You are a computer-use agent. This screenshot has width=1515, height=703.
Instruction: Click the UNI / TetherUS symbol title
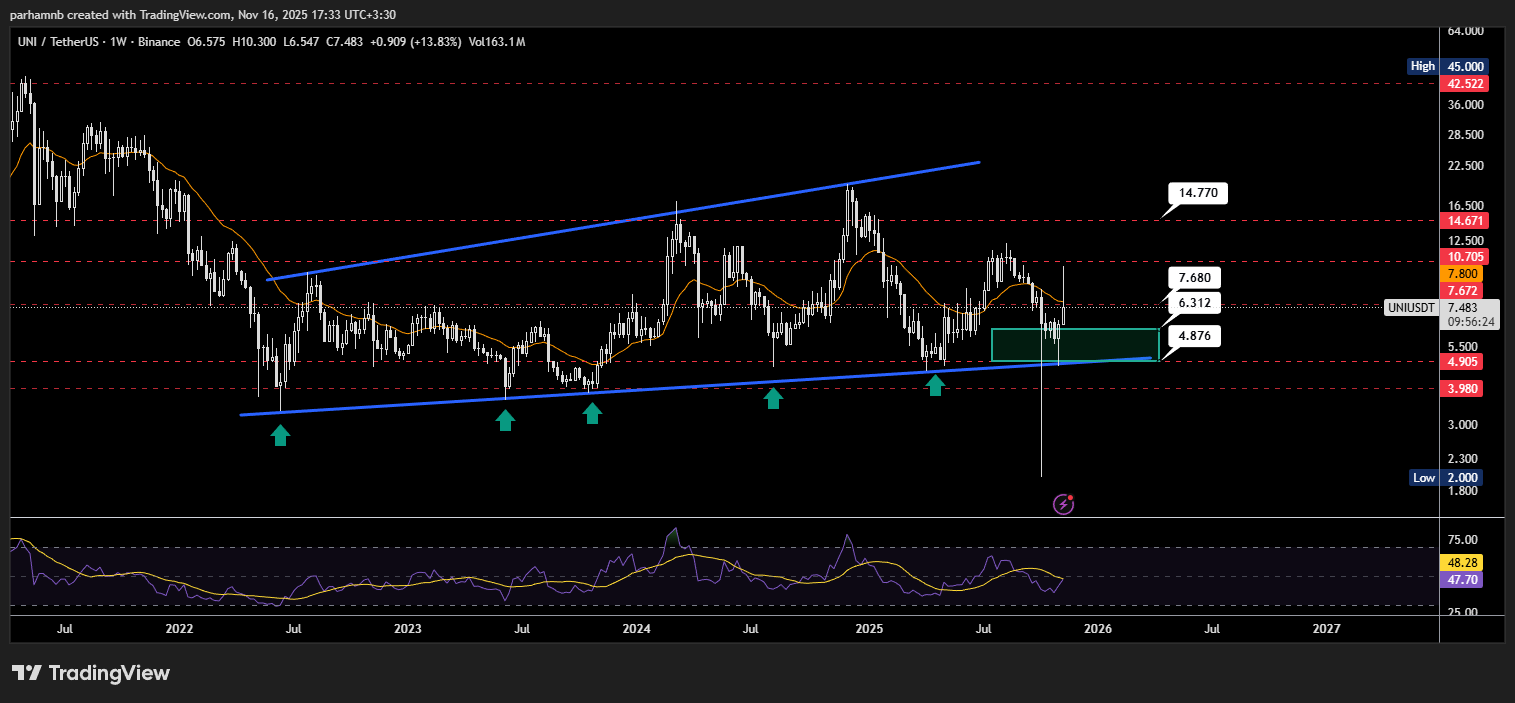pyautogui.click(x=63, y=41)
